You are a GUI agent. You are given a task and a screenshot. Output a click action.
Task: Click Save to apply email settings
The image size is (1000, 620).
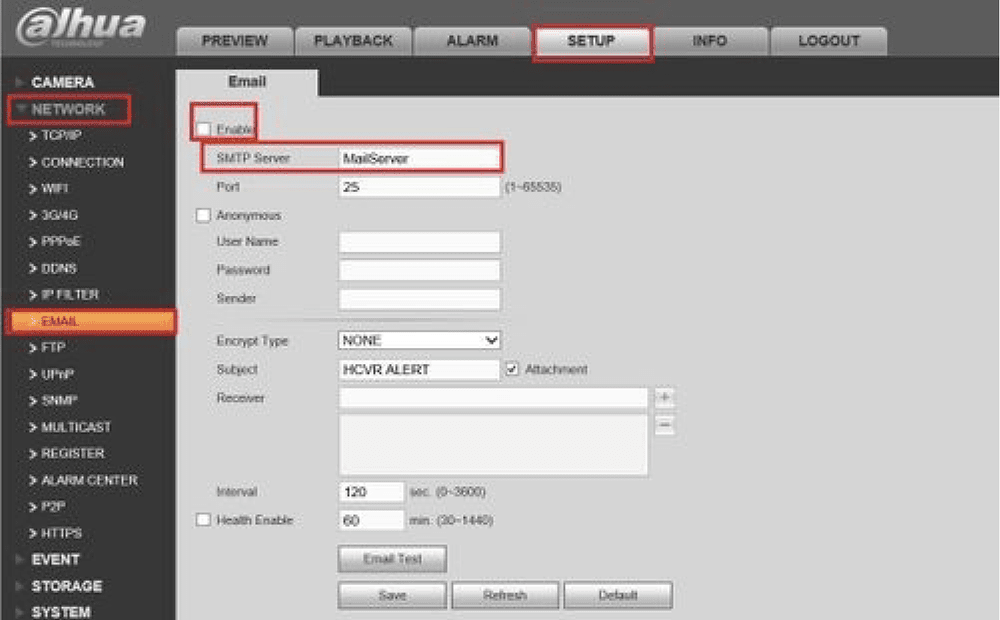point(391,595)
